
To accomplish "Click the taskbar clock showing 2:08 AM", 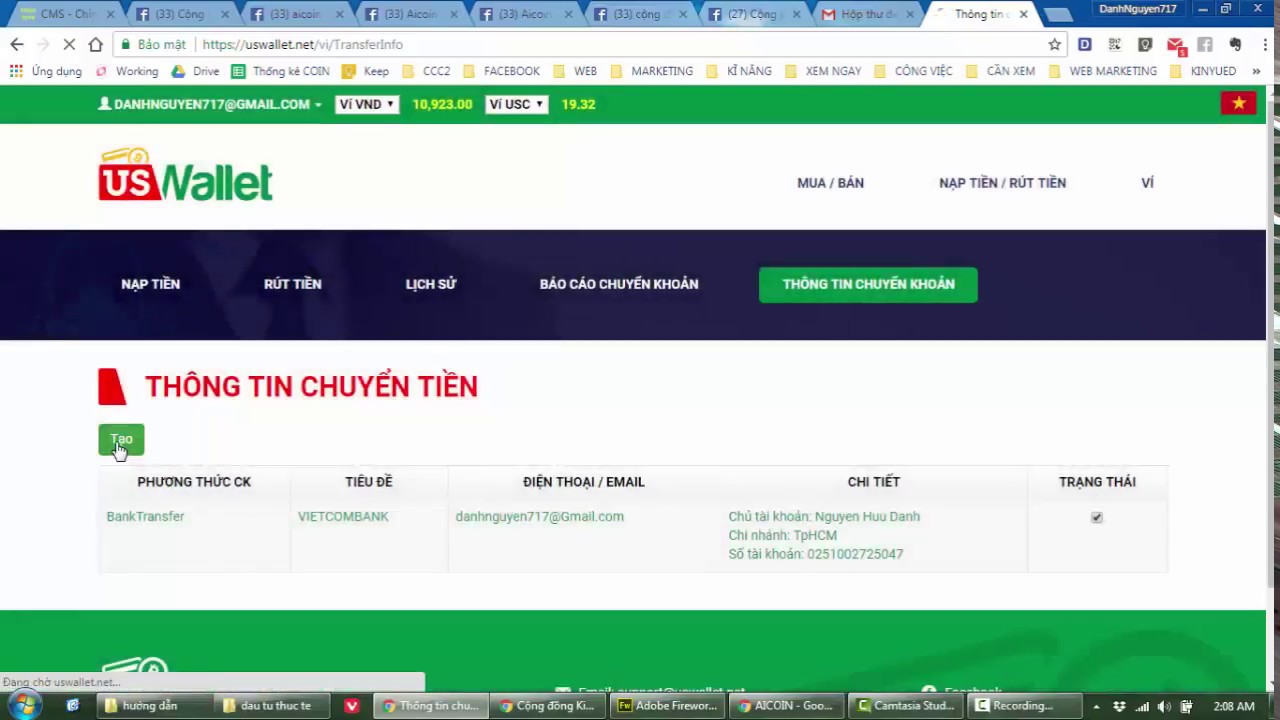I will [1233, 706].
